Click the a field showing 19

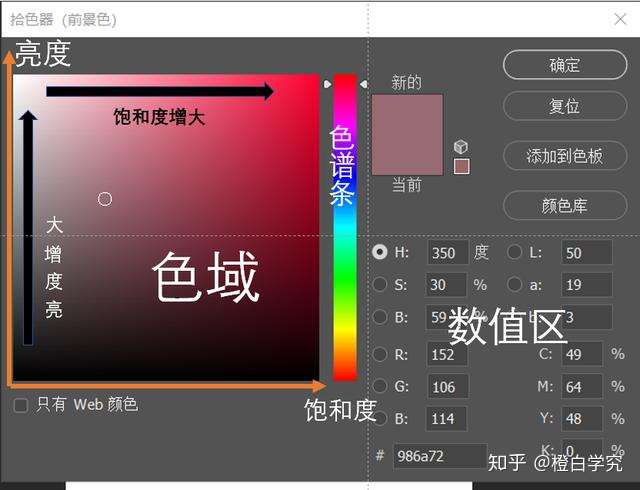click(x=587, y=285)
